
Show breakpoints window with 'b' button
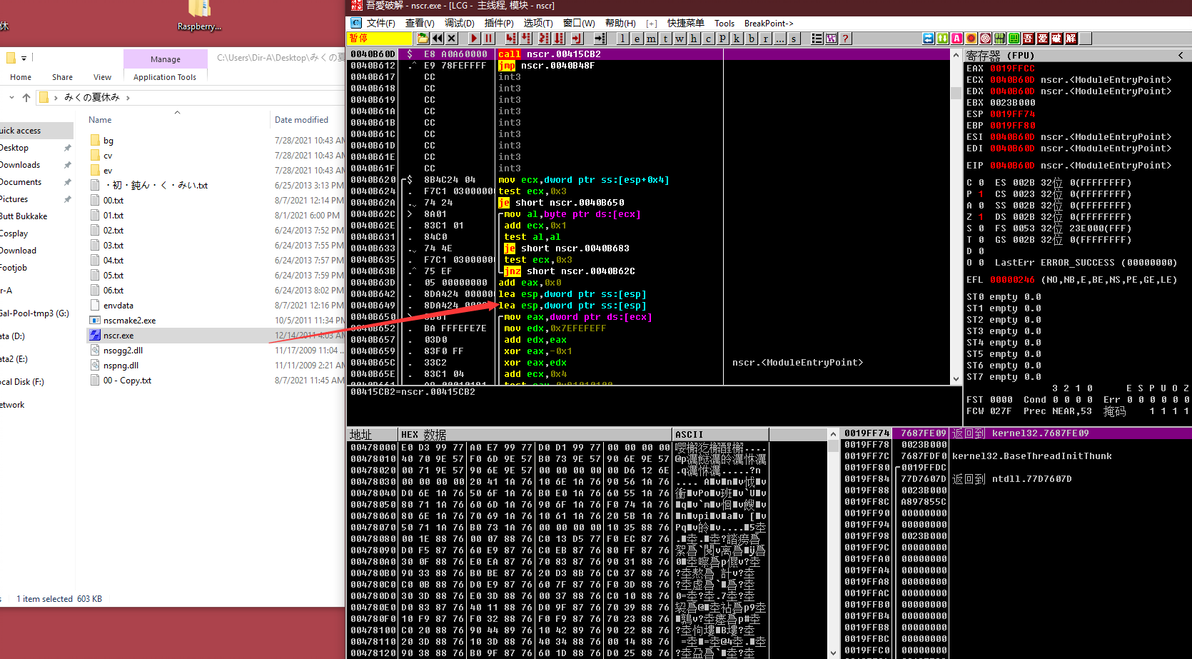point(751,38)
